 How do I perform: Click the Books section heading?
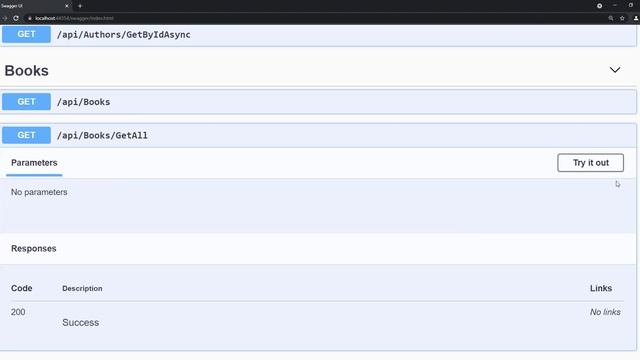click(x=27, y=71)
